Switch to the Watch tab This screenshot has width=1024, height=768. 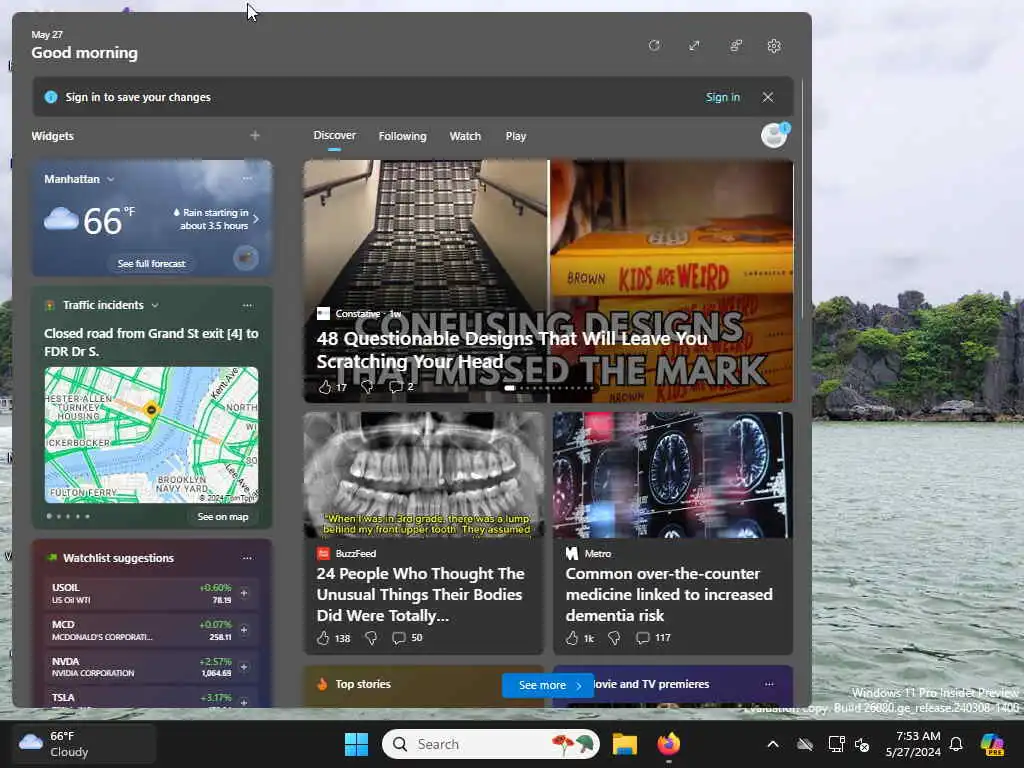[465, 136]
